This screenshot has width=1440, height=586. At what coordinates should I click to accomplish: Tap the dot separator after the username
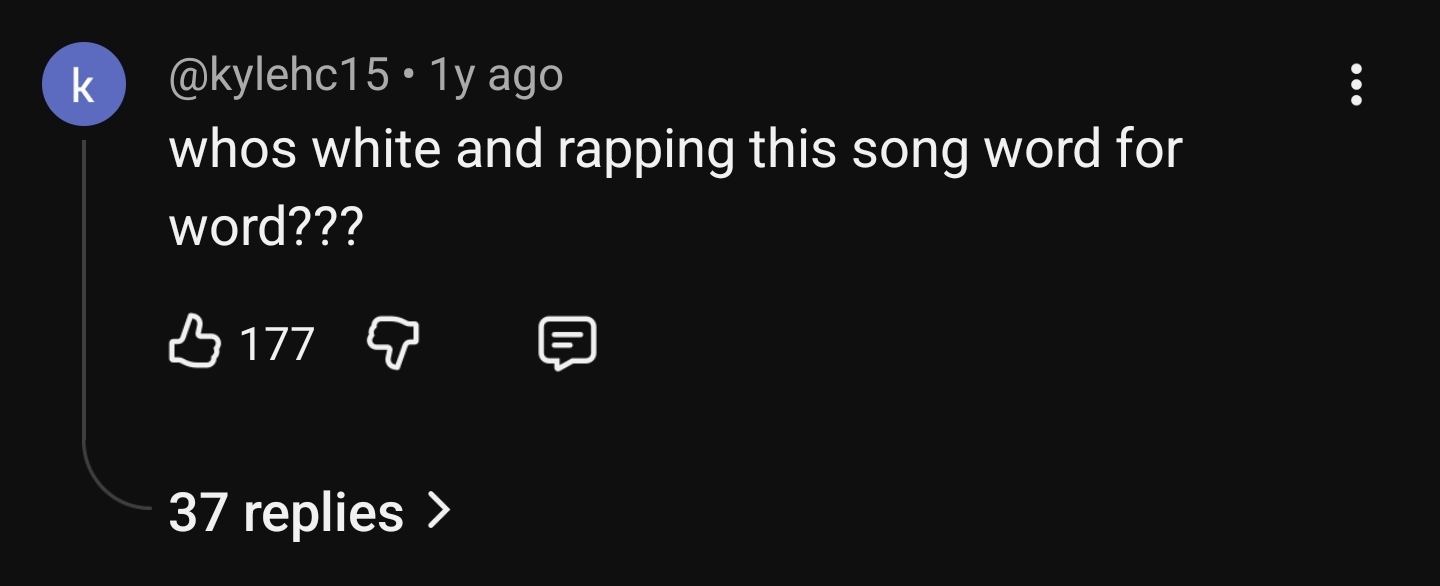point(409,77)
